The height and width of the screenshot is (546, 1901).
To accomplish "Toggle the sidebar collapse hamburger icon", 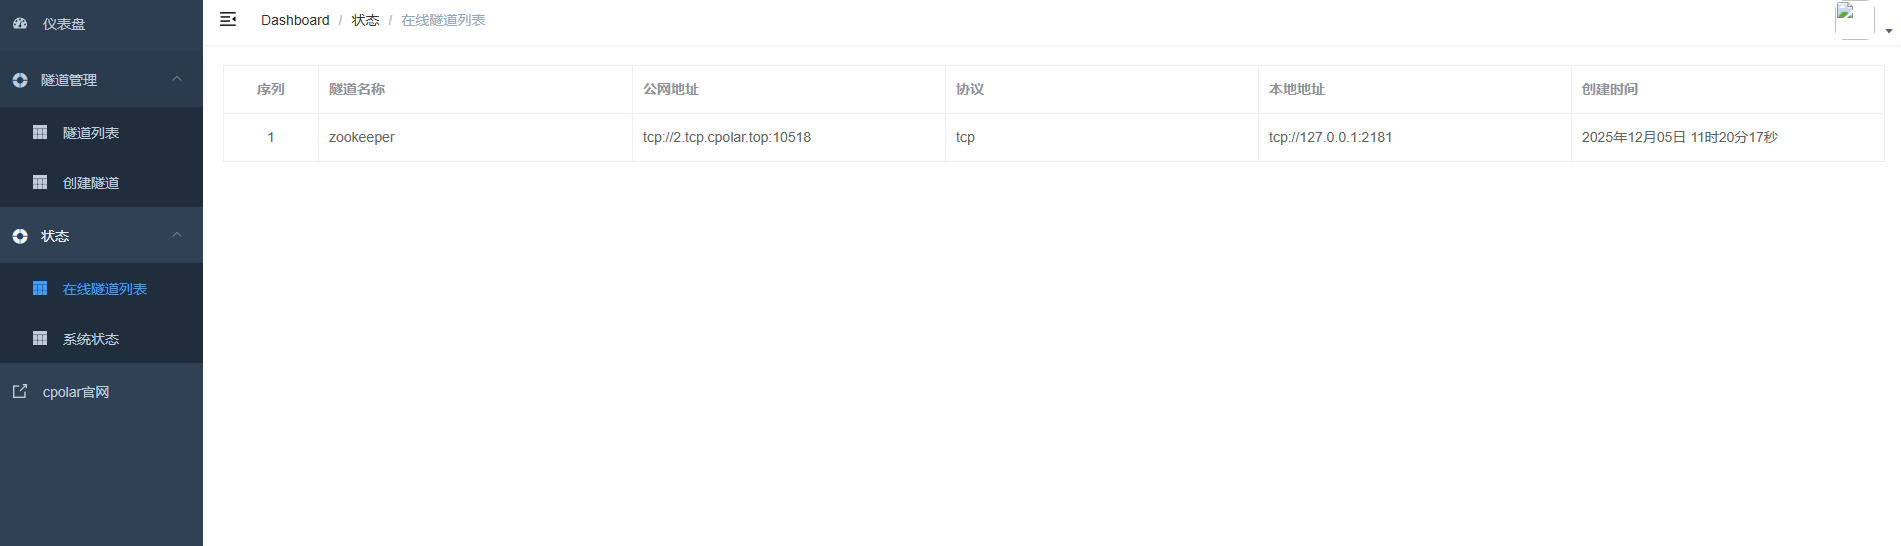I will (x=228, y=19).
